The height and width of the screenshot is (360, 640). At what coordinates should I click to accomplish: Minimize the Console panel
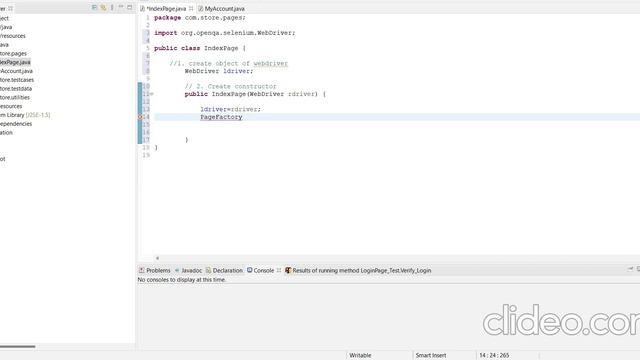click(x=630, y=269)
